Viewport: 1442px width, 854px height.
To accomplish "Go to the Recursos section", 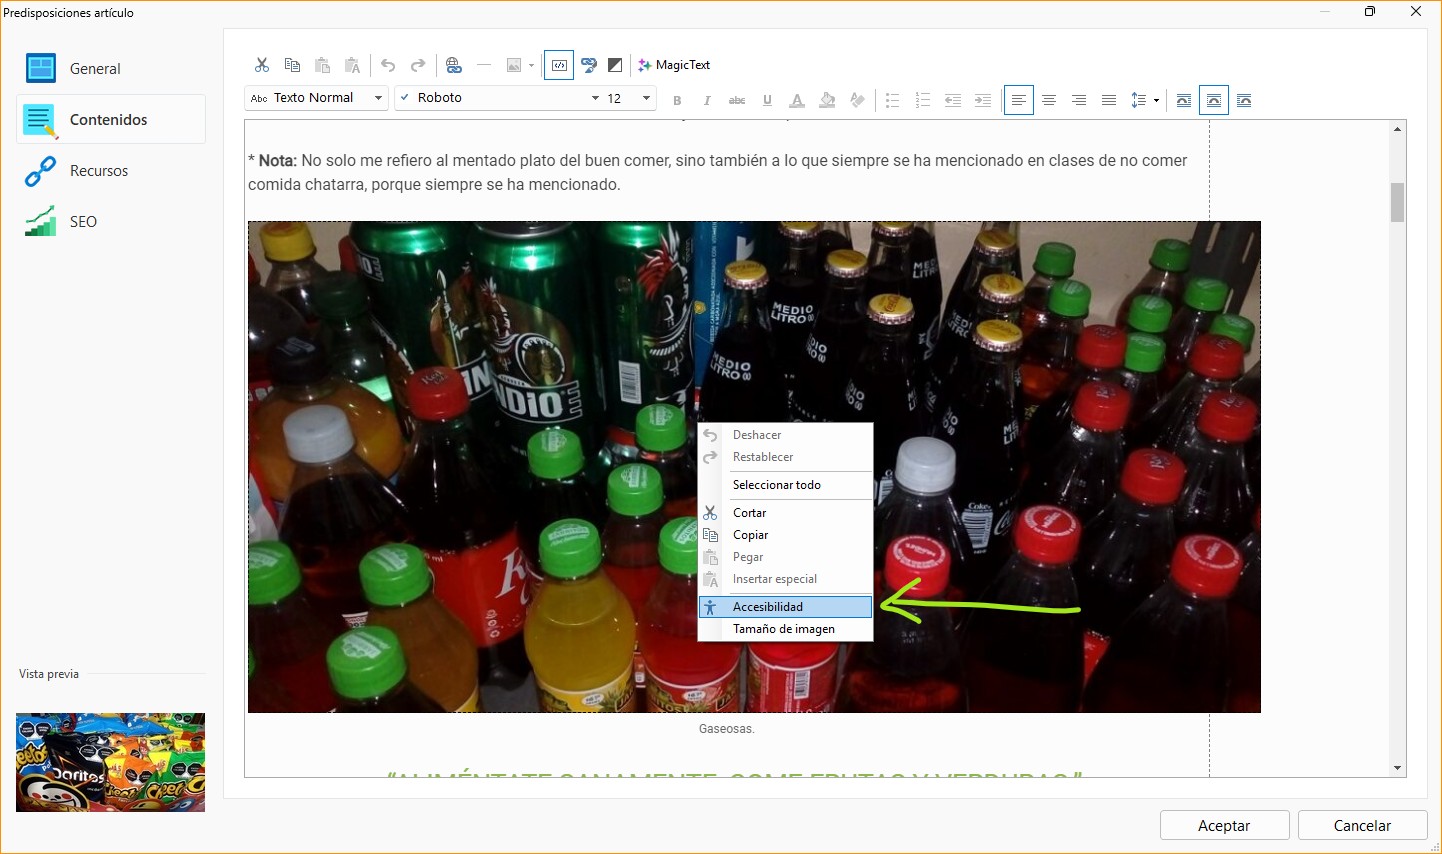I will [111, 171].
